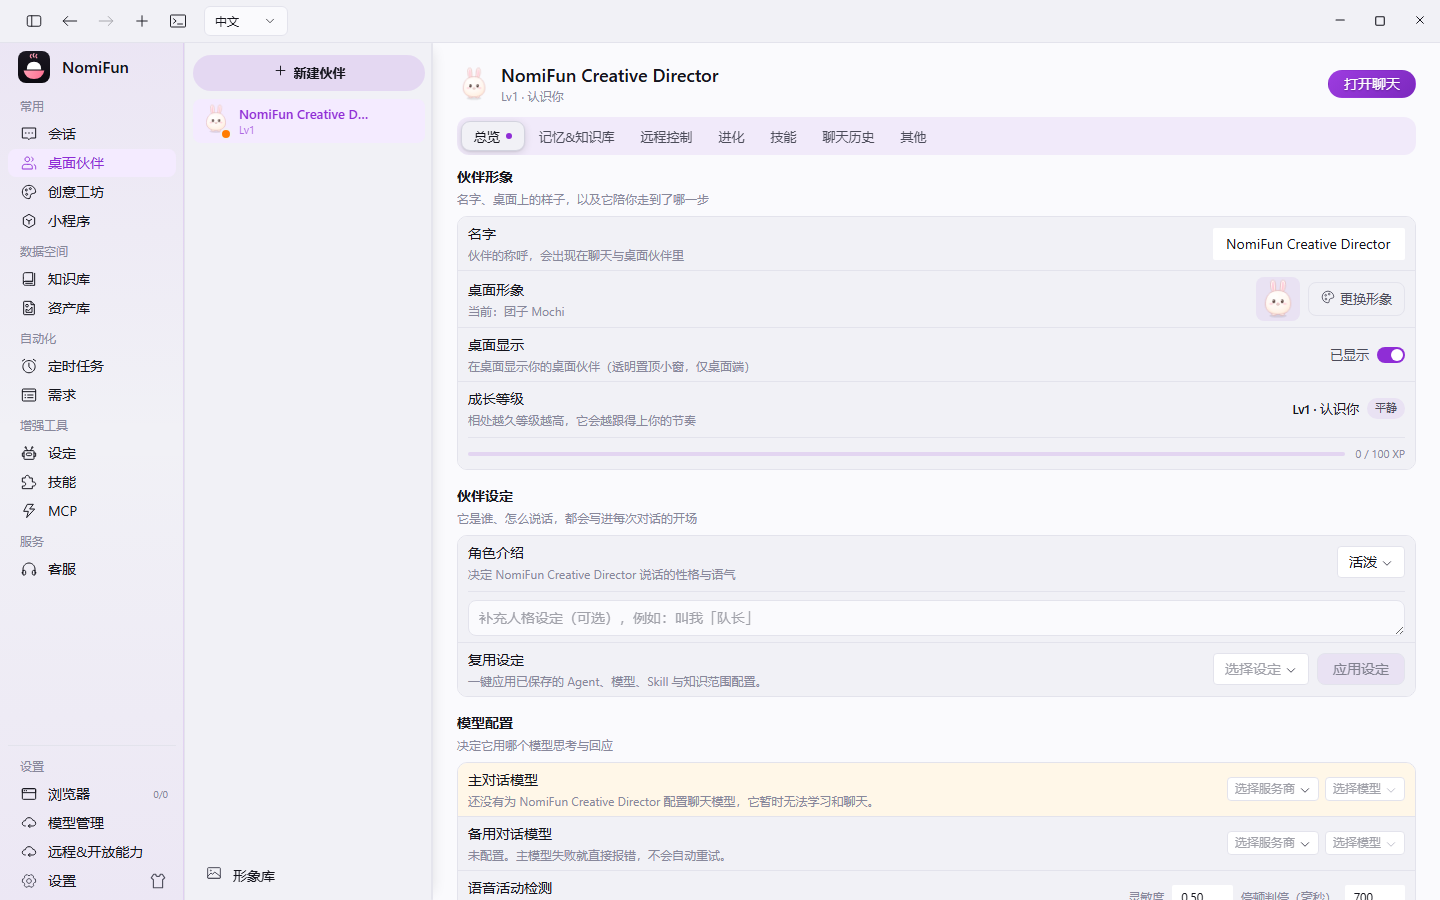This screenshot has width=1440, height=900.
Task: Open 知识库 knowledge base
Action: (x=92, y=279)
